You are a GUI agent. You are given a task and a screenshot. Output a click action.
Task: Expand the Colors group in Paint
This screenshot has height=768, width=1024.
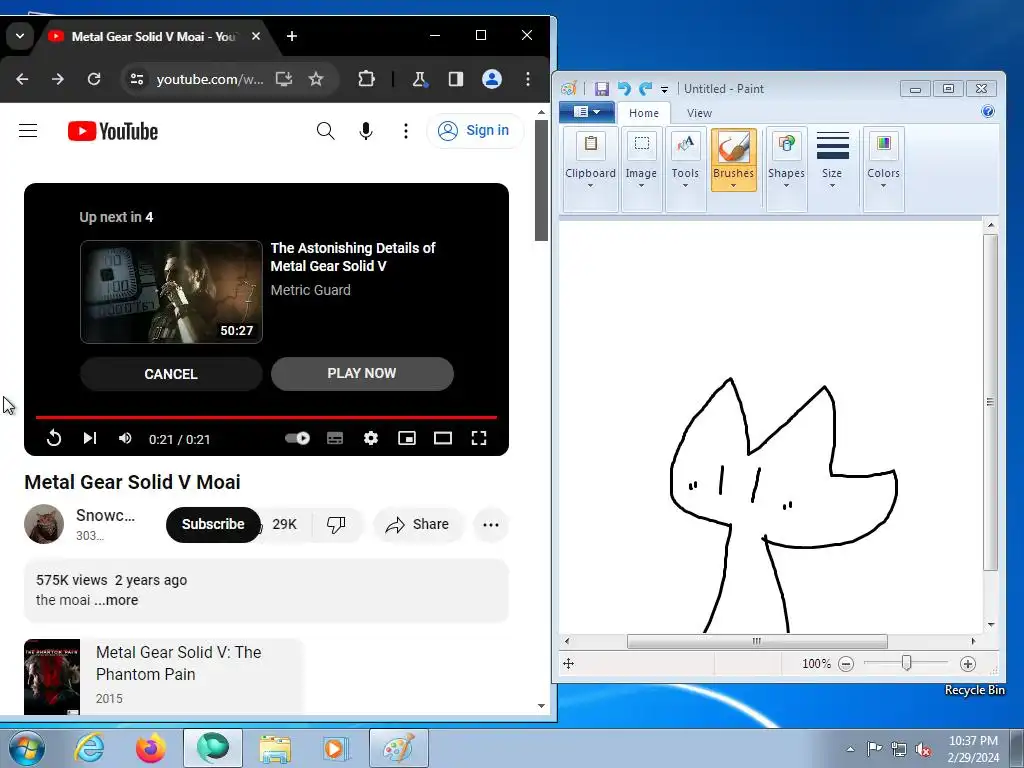884,168
